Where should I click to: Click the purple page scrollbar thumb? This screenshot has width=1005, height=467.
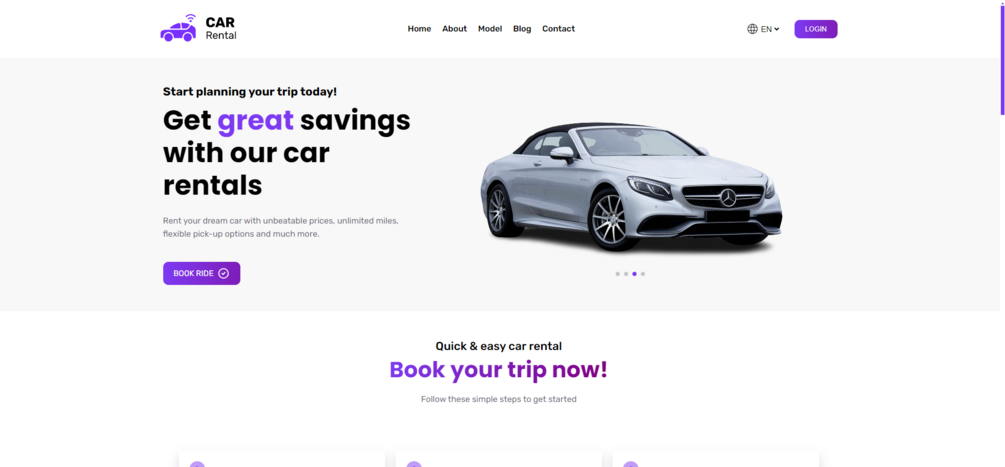[1002, 58]
